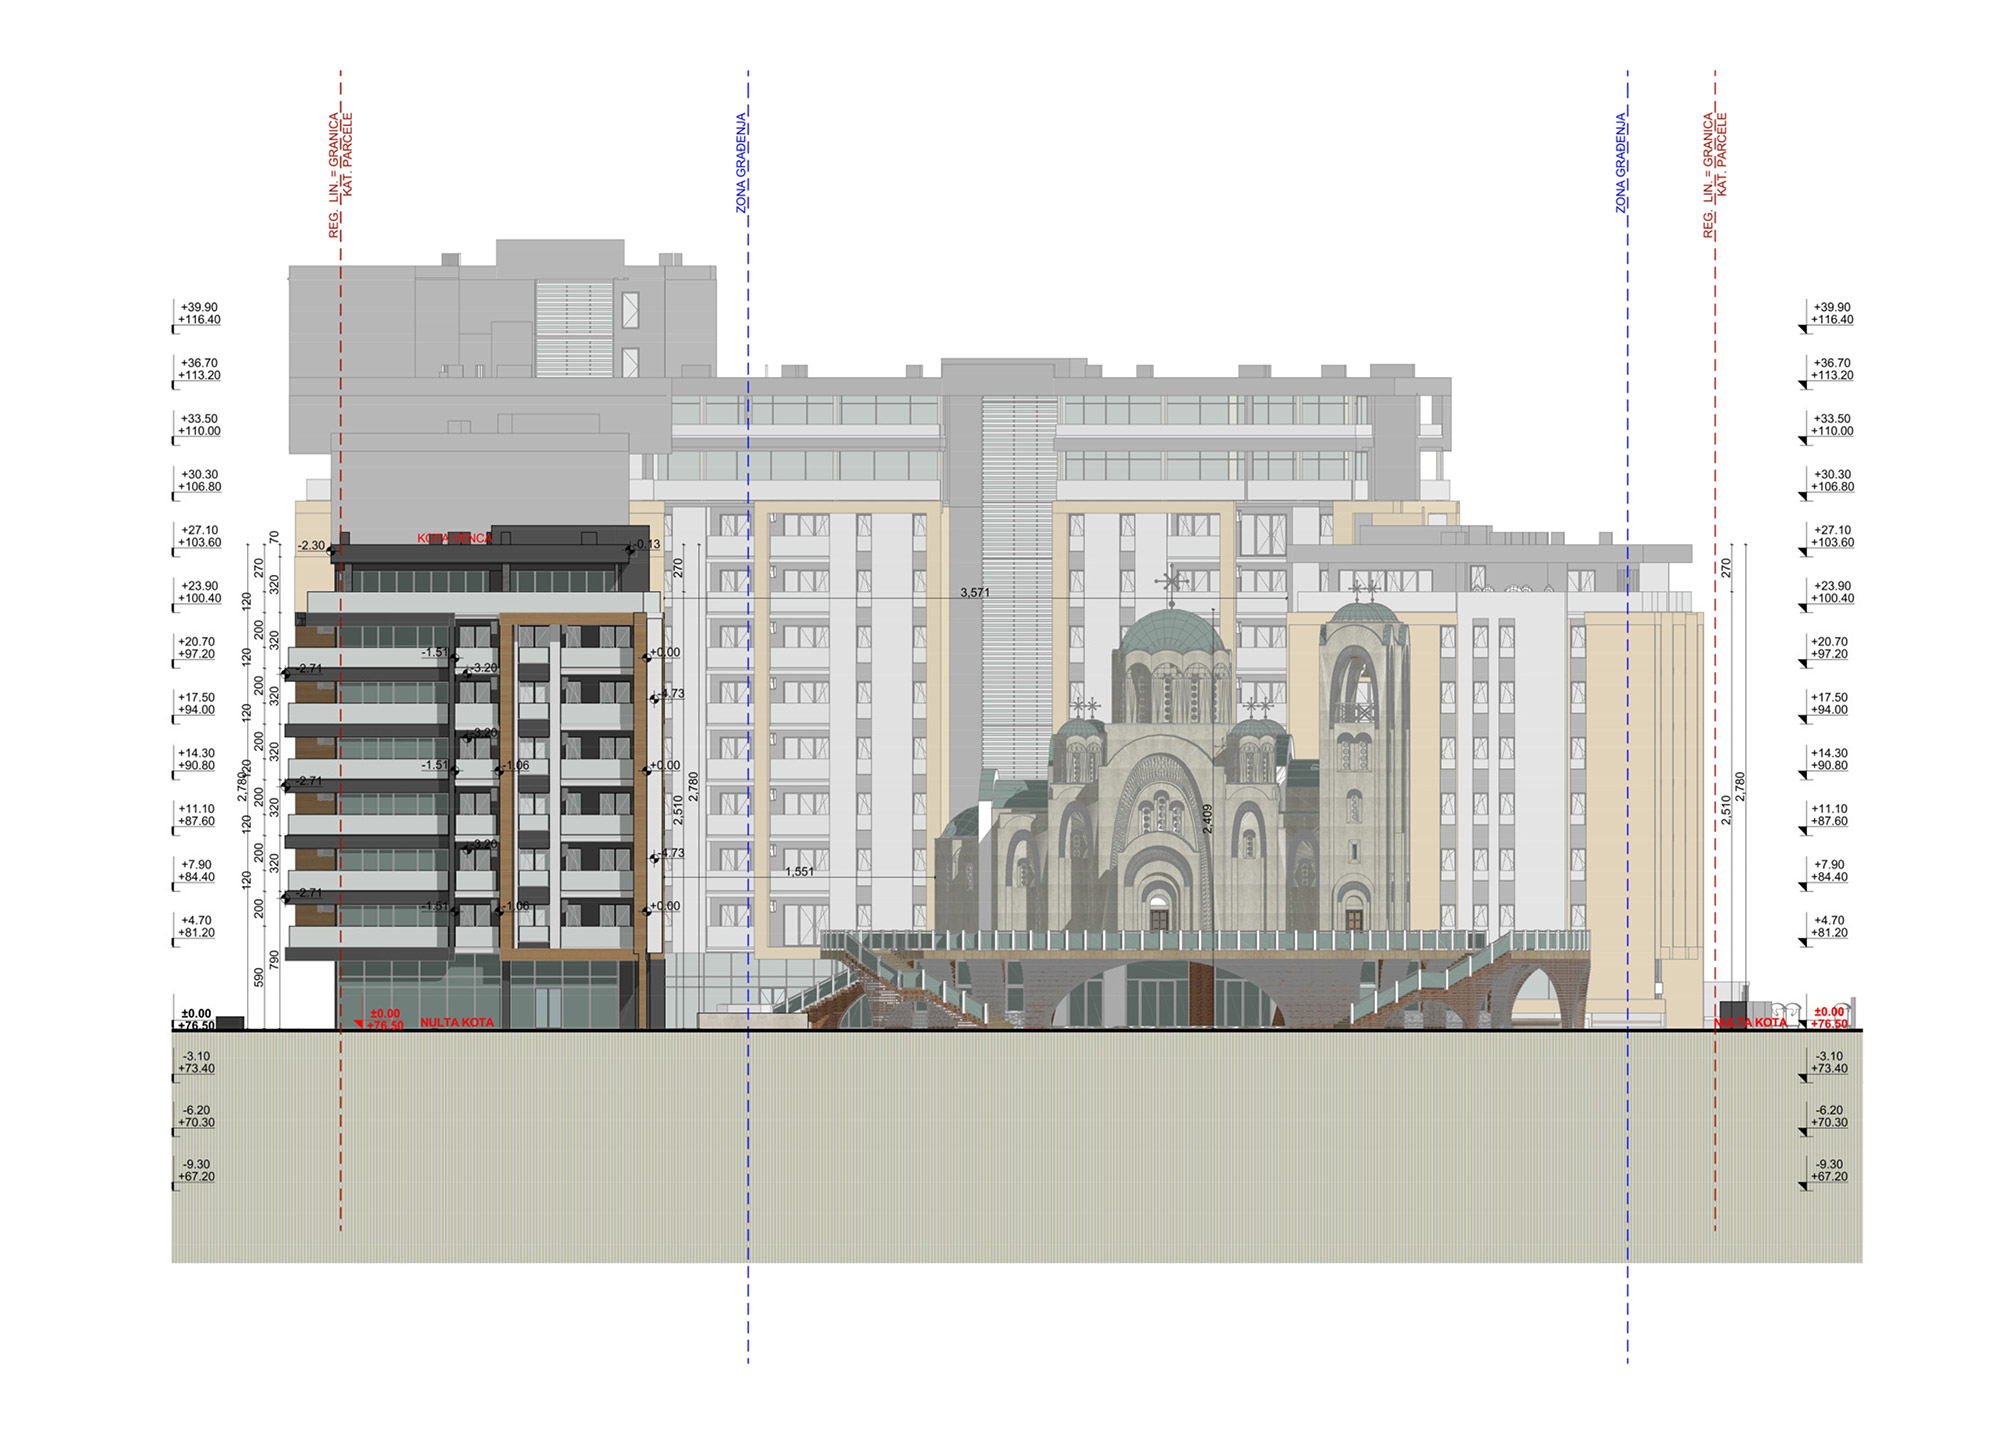The height and width of the screenshot is (1433, 2000).
Task: Click the -0.13 level marker
Action: tap(648, 545)
